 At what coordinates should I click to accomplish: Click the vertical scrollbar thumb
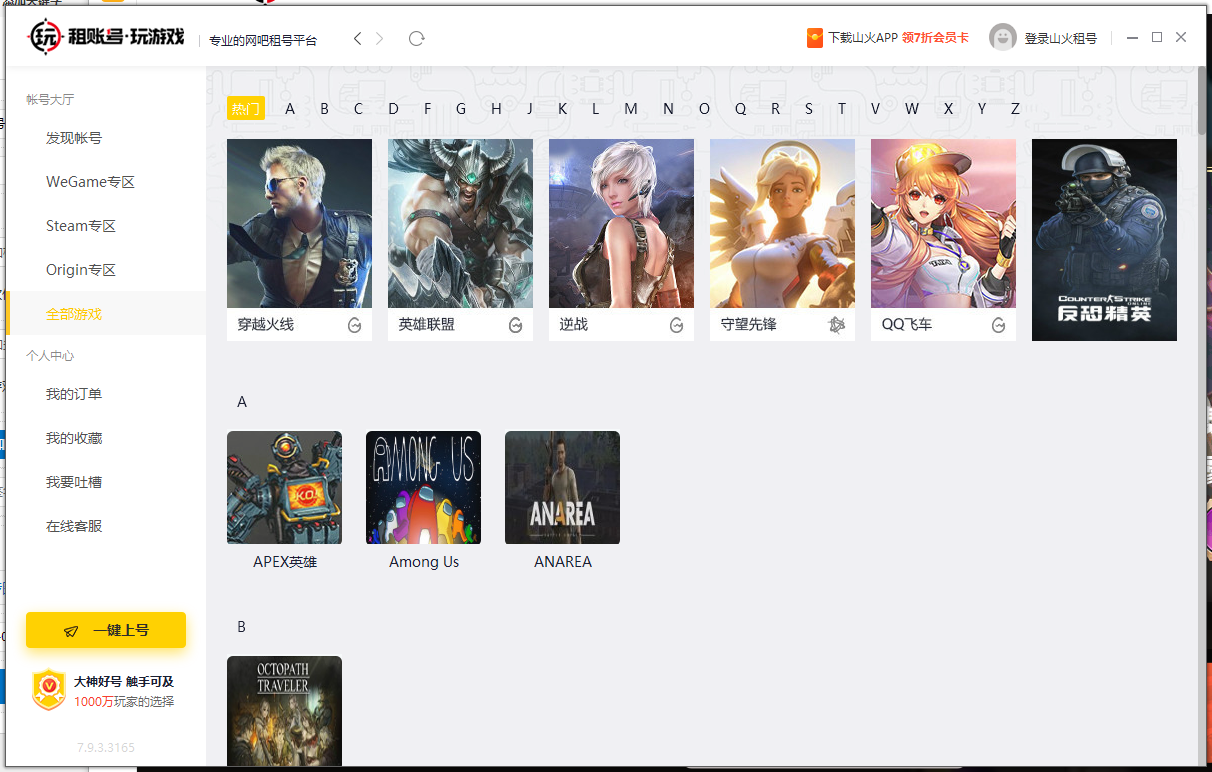[1201, 100]
